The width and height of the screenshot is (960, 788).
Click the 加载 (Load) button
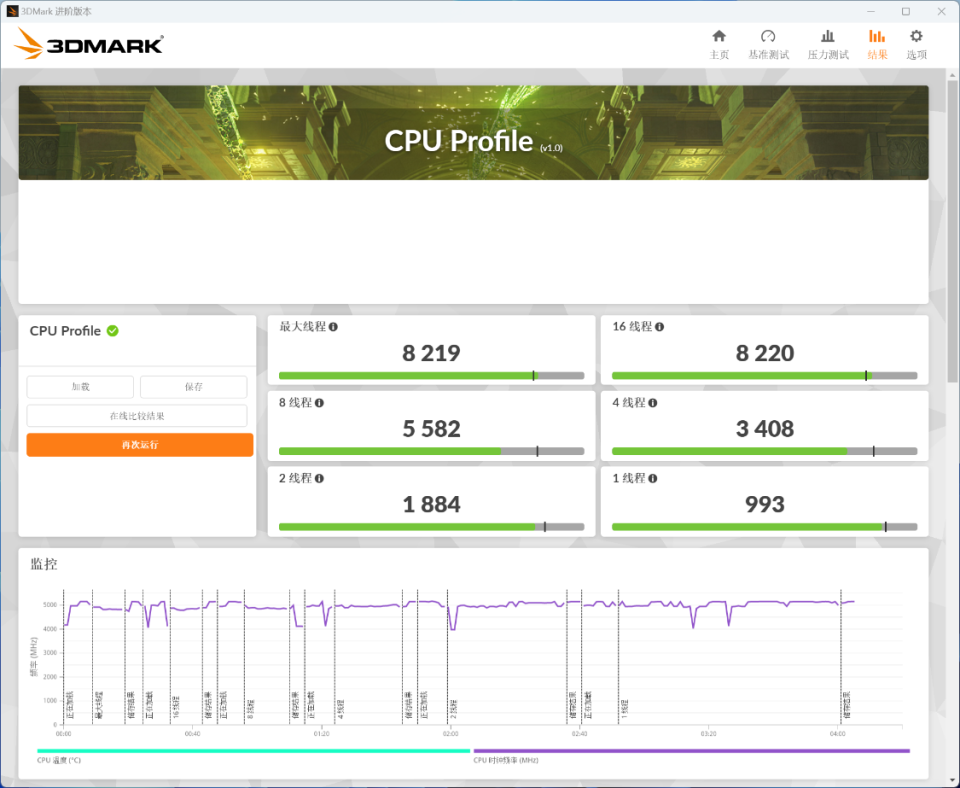[80, 387]
